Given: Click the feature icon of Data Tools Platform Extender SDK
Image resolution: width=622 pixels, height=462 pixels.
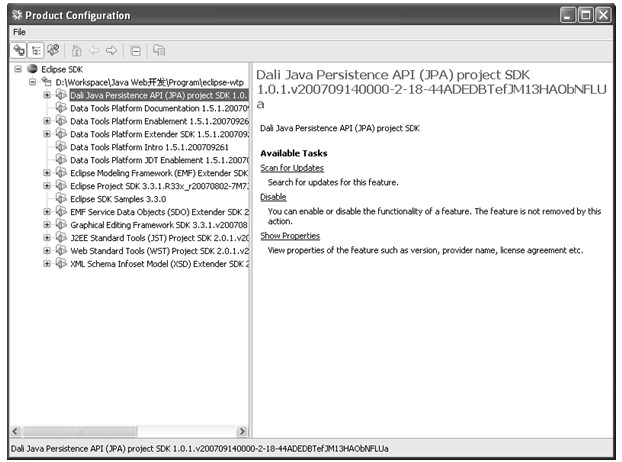Looking at the screenshot, I should 61,134.
